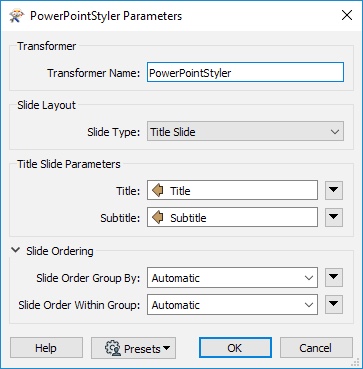Collapse the Slide Ordering section
Screen dimensions: 363x369
click(x=15, y=251)
